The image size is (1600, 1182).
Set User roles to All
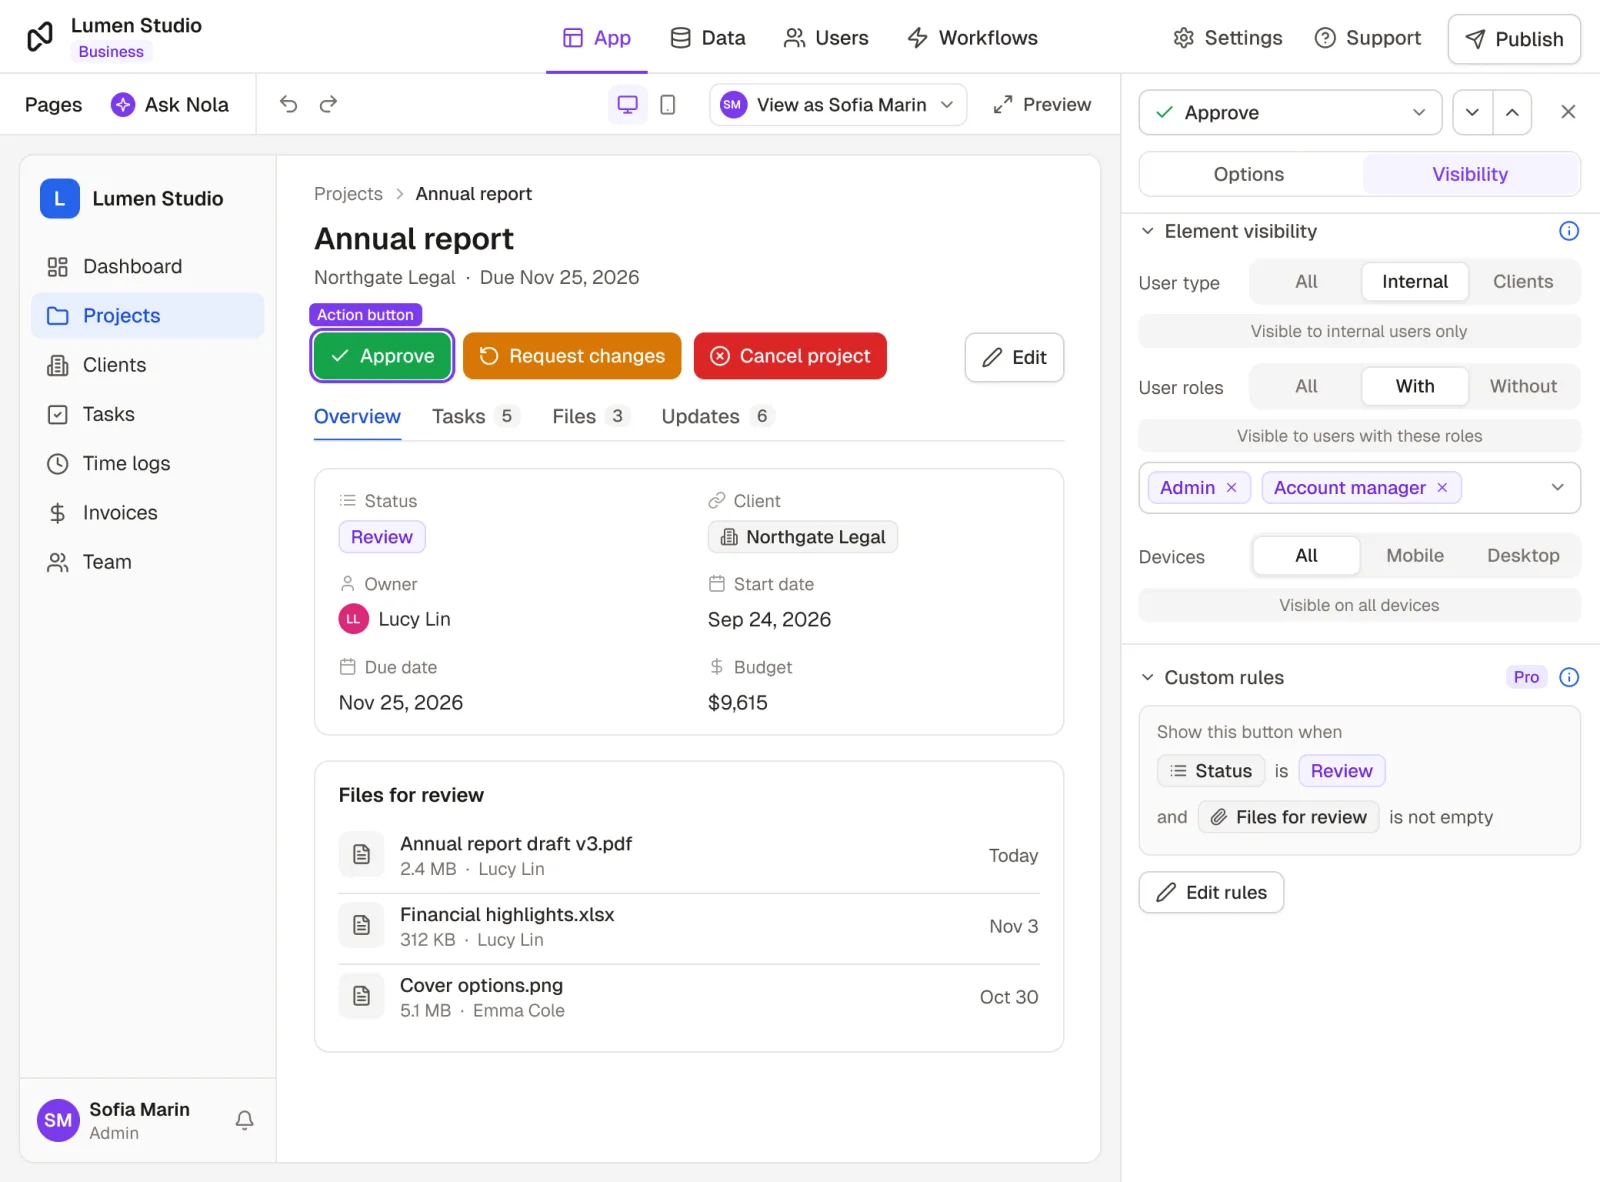pyautogui.click(x=1306, y=386)
